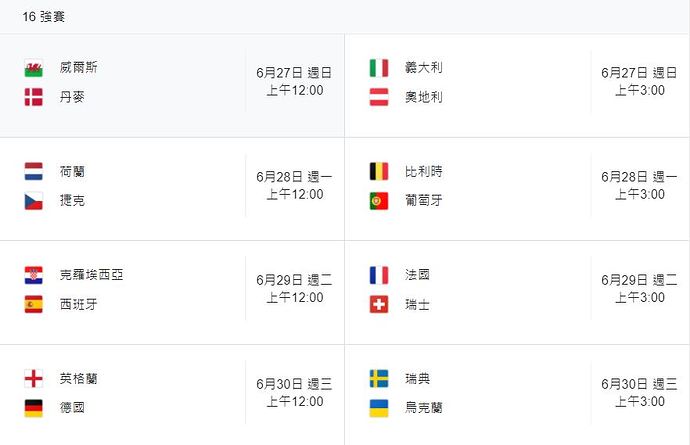Open the 威爾斯 team link
The height and width of the screenshot is (445, 690).
pos(78,67)
